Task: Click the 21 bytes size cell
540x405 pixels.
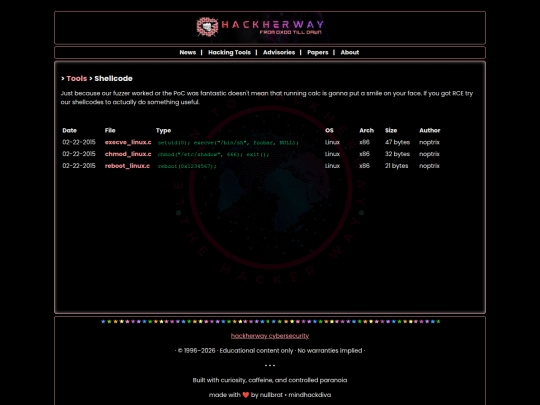Action: point(396,166)
